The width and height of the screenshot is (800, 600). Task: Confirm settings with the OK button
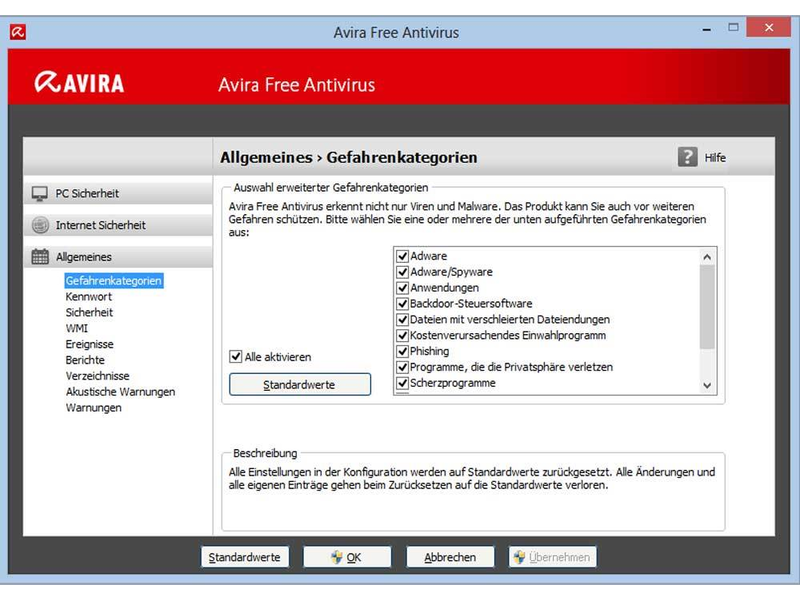point(347,557)
